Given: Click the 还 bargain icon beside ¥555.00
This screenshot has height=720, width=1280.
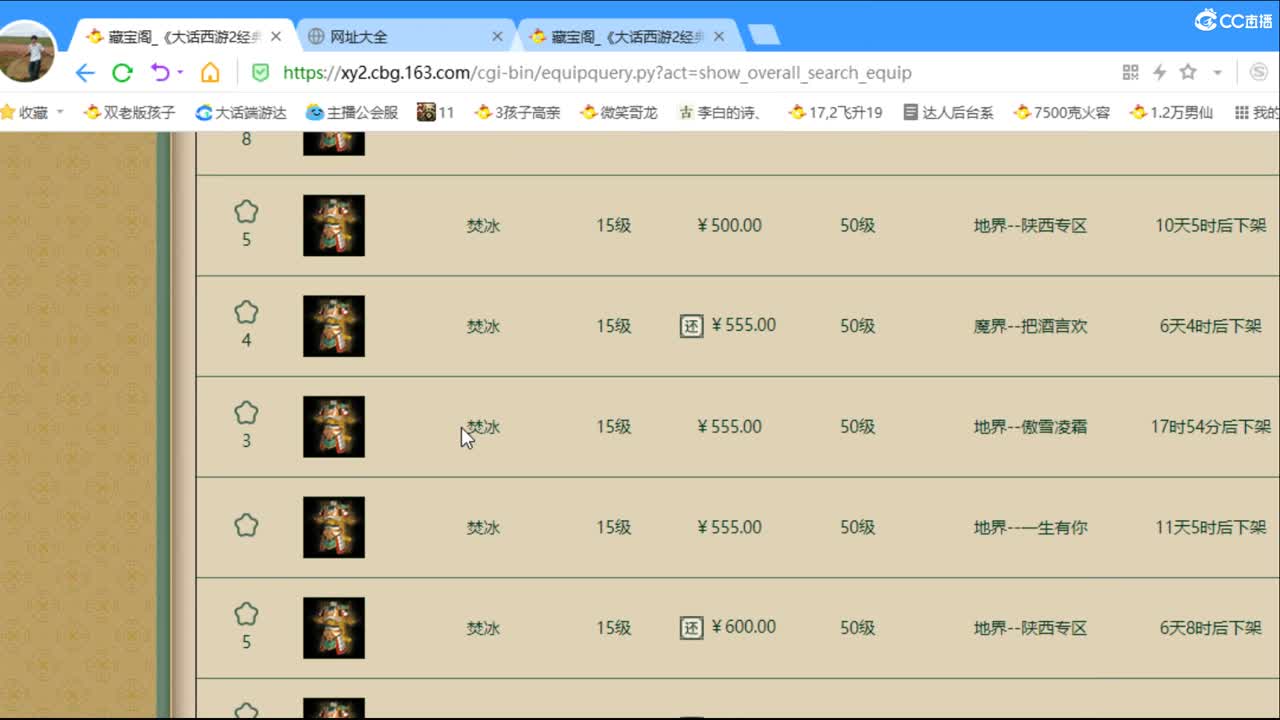Looking at the screenshot, I should pyautogui.click(x=691, y=326).
